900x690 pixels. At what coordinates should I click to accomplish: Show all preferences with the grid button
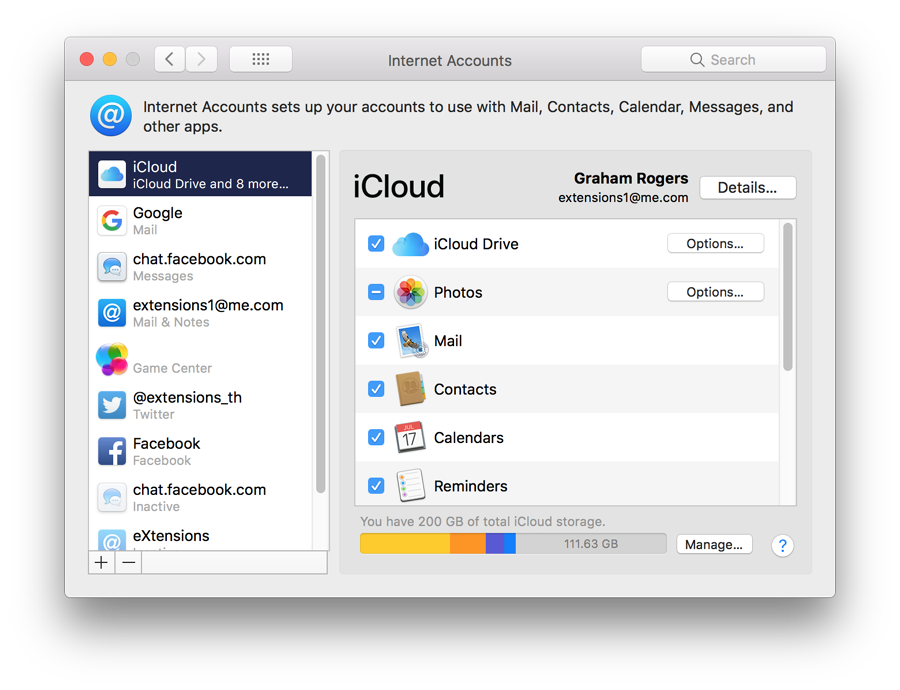pos(261,59)
